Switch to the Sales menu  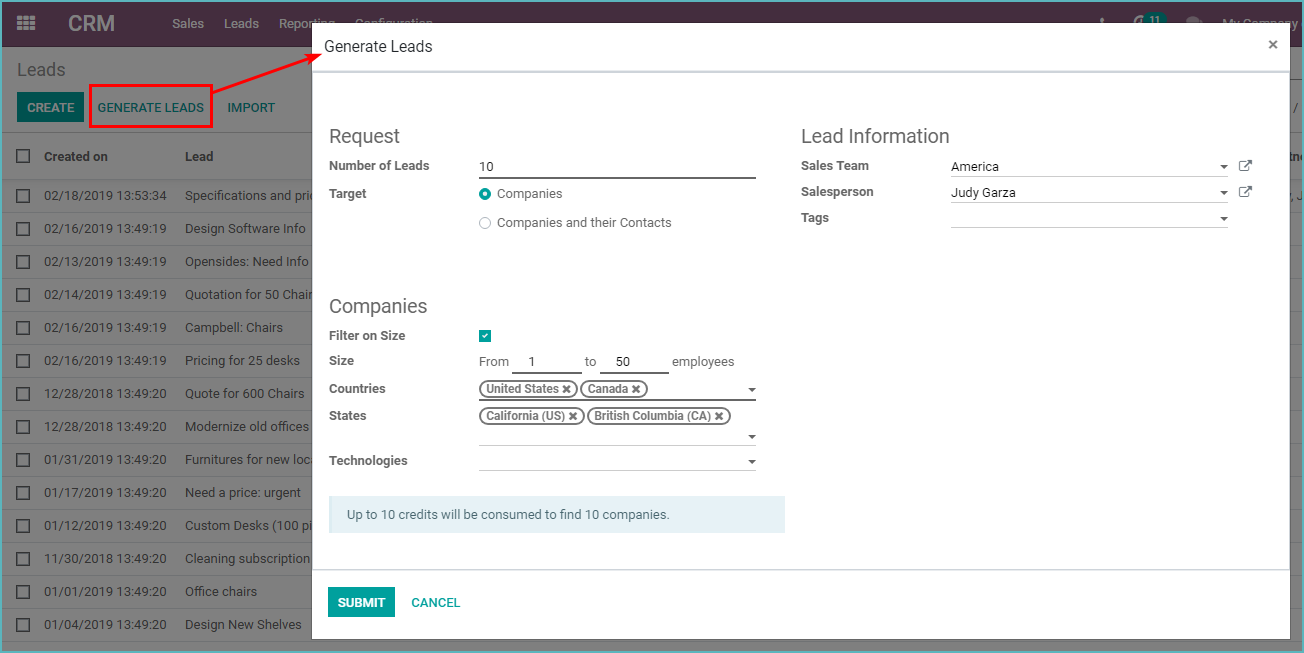click(188, 23)
